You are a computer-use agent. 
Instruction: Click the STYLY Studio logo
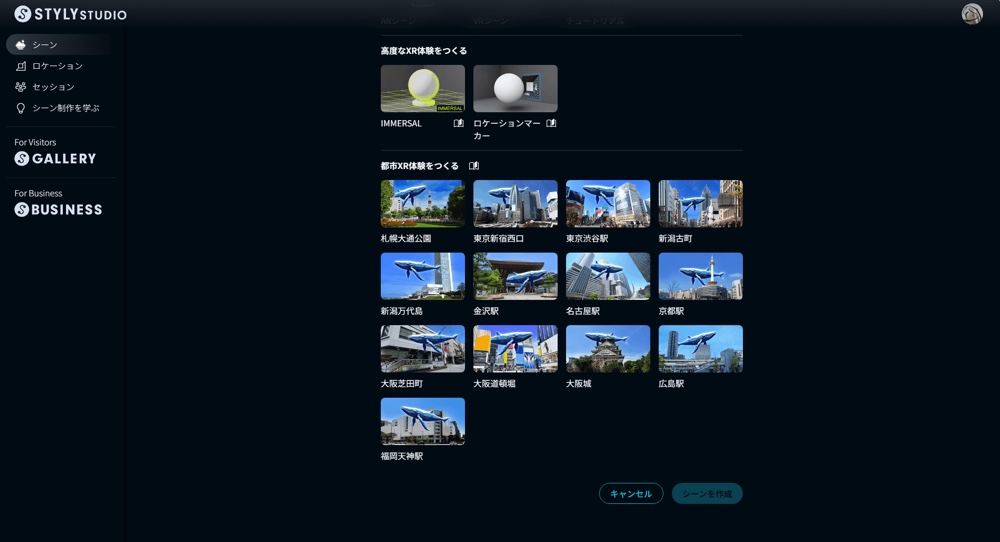pyautogui.click(x=70, y=14)
